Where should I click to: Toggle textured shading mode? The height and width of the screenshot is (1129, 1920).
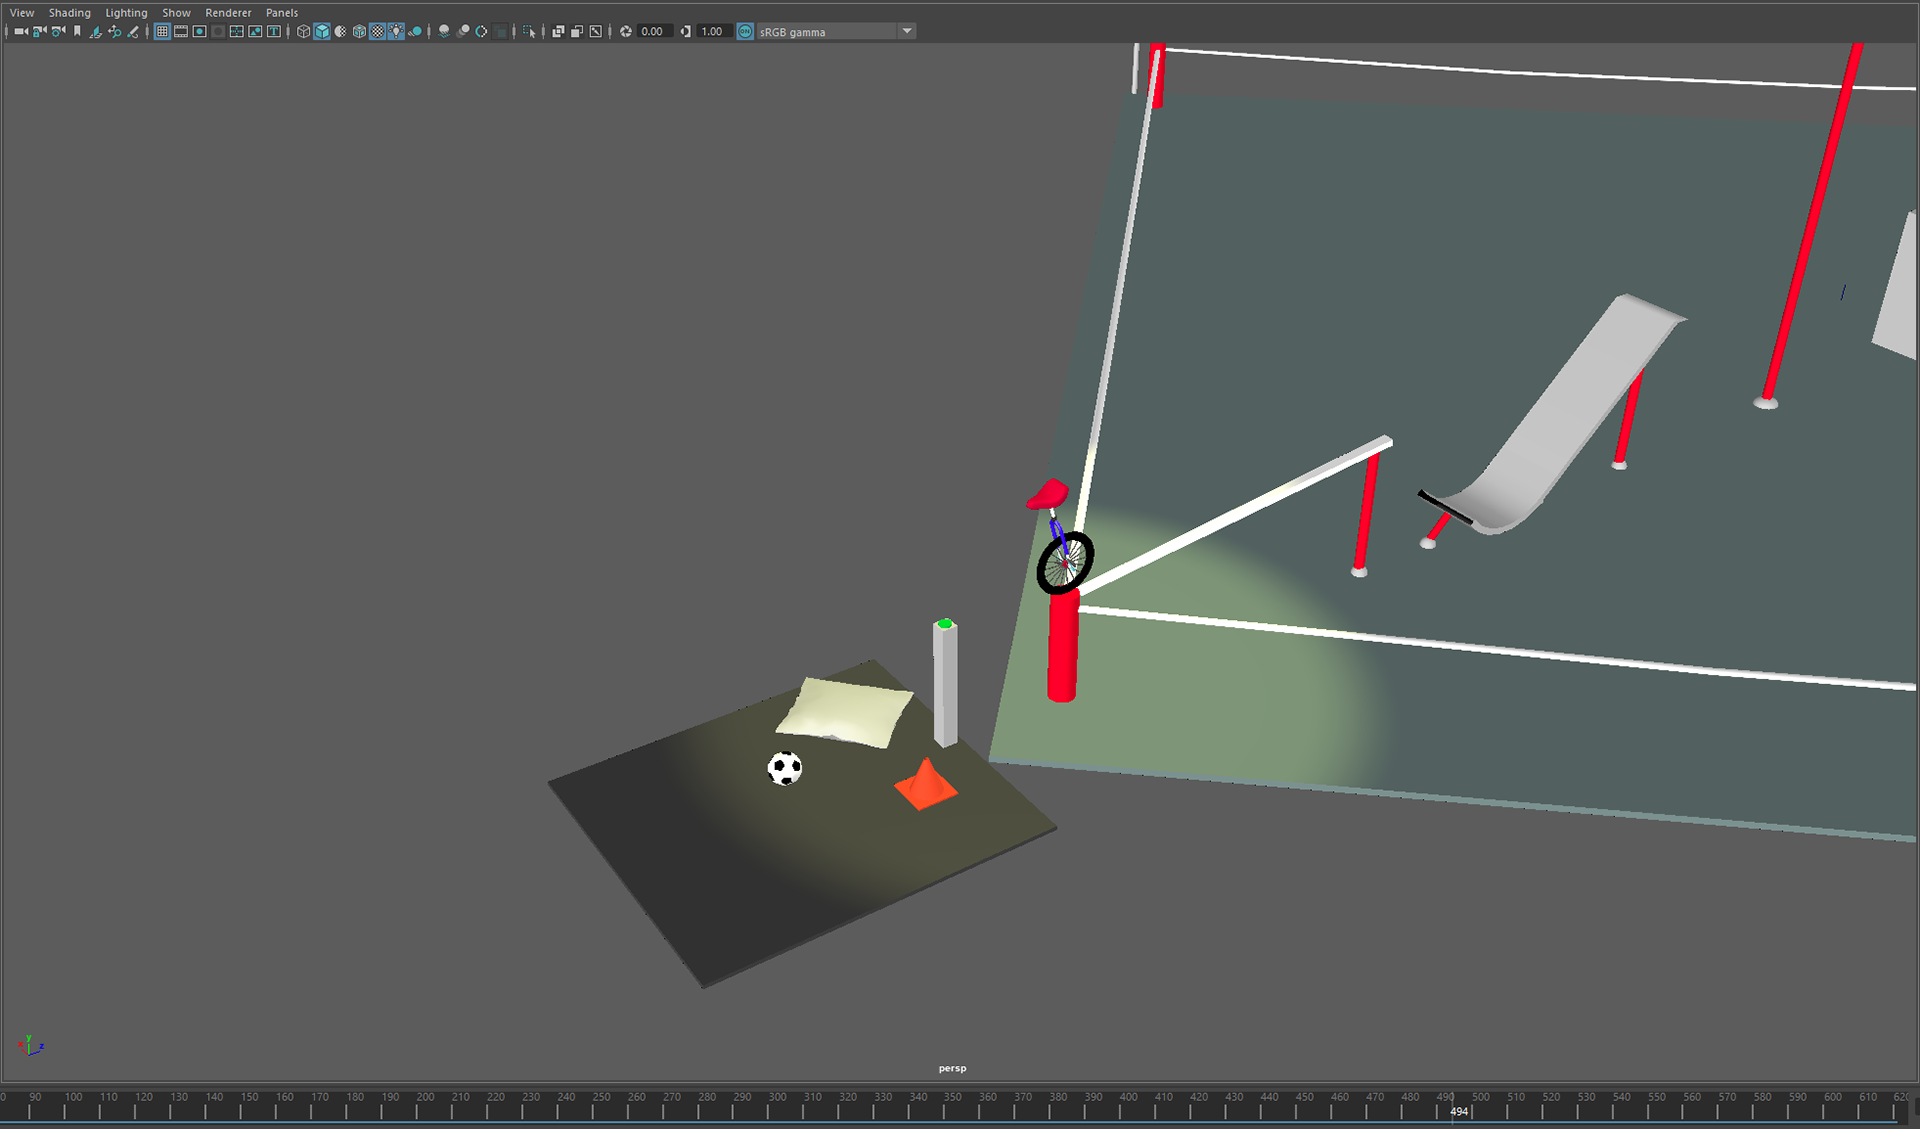click(x=378, y=32)
